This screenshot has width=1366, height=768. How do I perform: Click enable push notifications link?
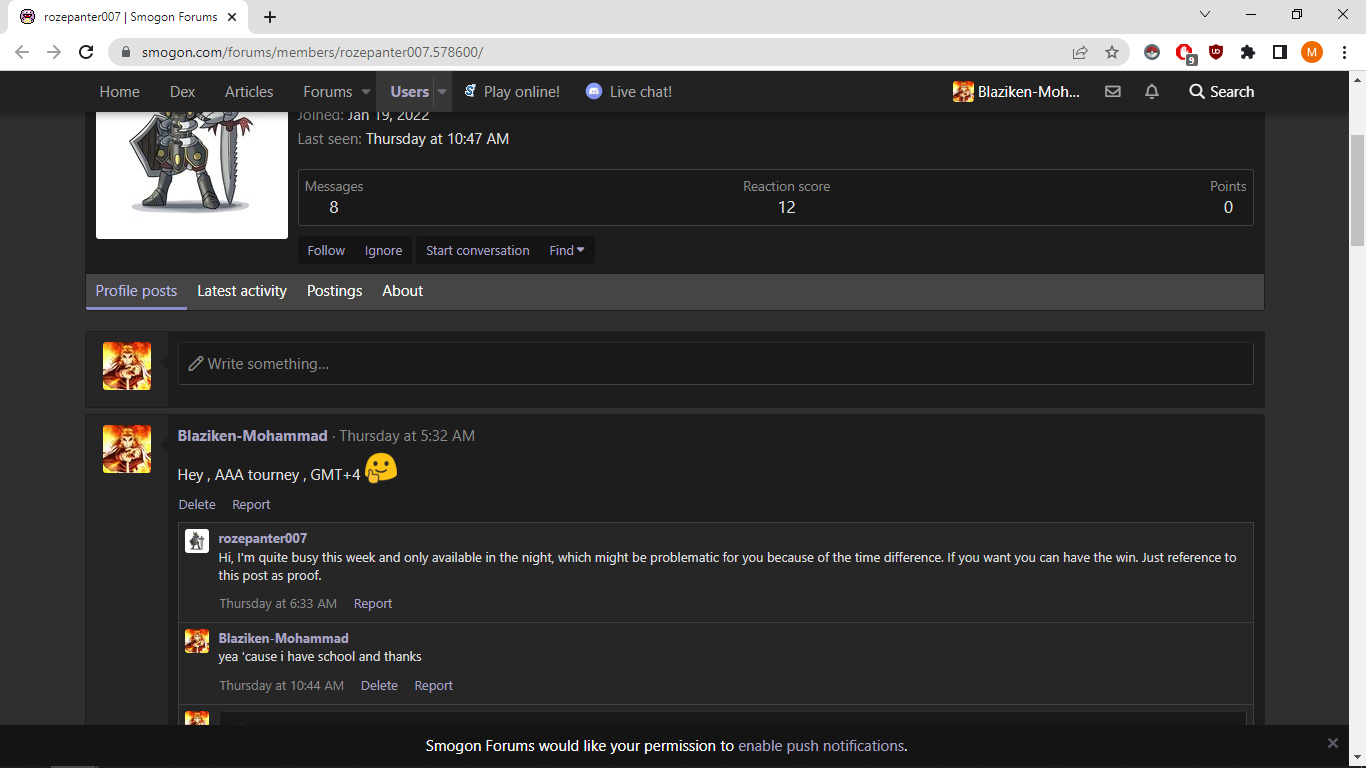pos(821,746)
